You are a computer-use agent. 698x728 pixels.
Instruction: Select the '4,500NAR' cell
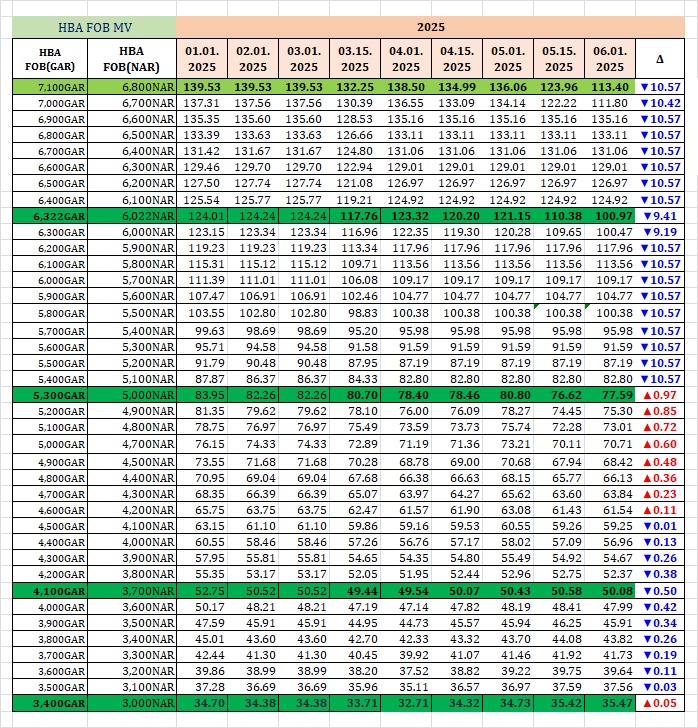tap(132, 462)
